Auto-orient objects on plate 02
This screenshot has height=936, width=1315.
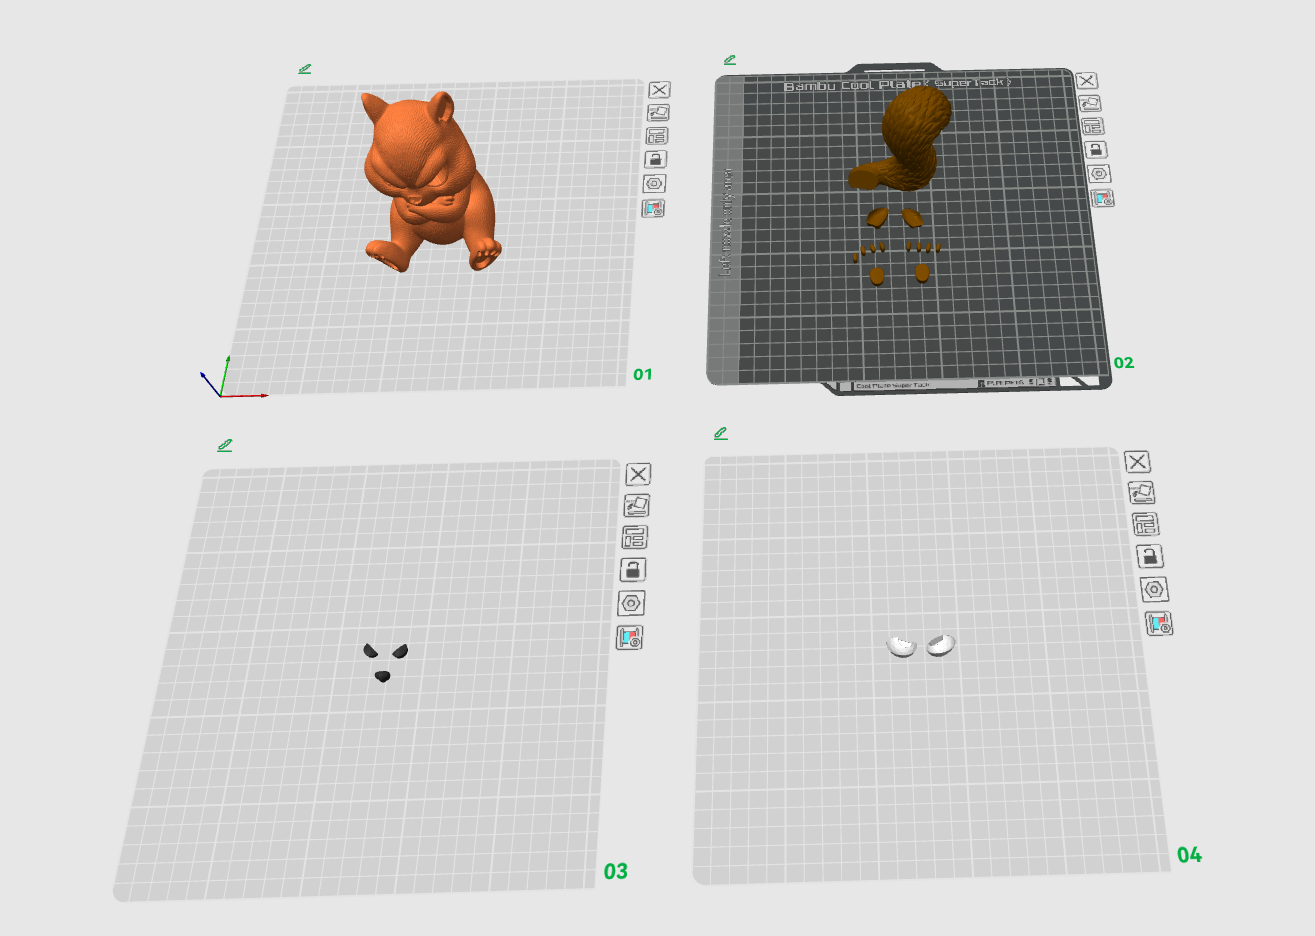(x=1090, y=103)
